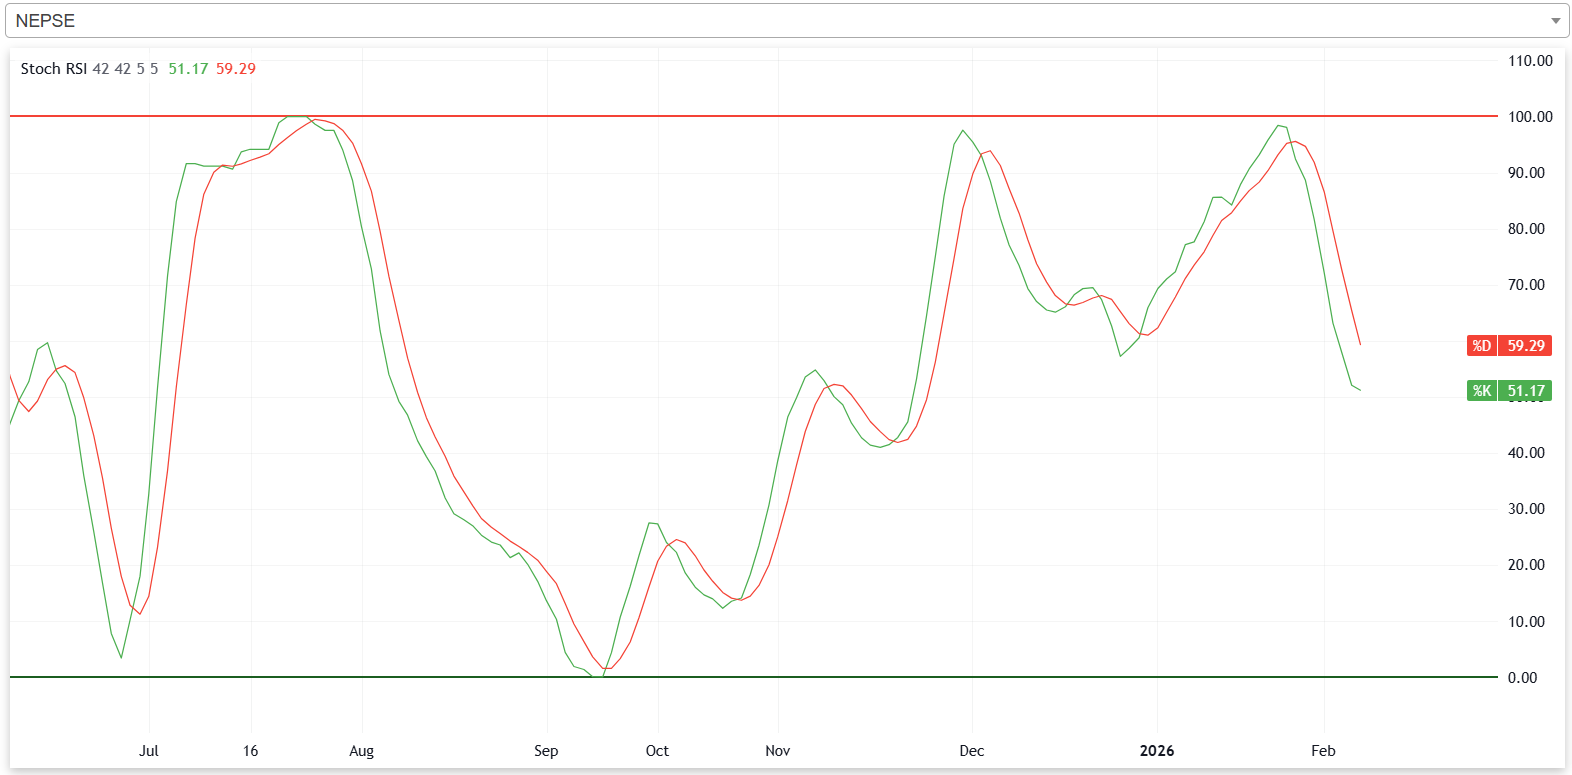Click the Oct label on time axis

[657, 751]
